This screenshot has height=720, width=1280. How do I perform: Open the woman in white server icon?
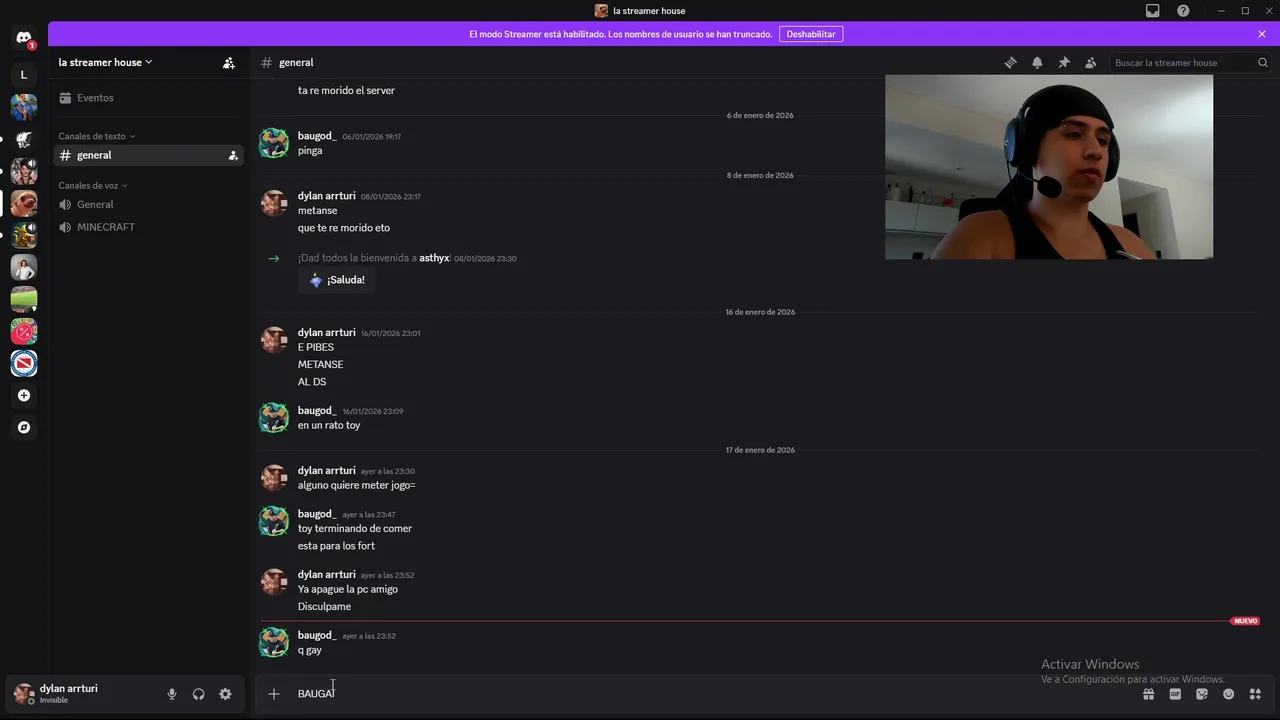[x=24, y=267]
